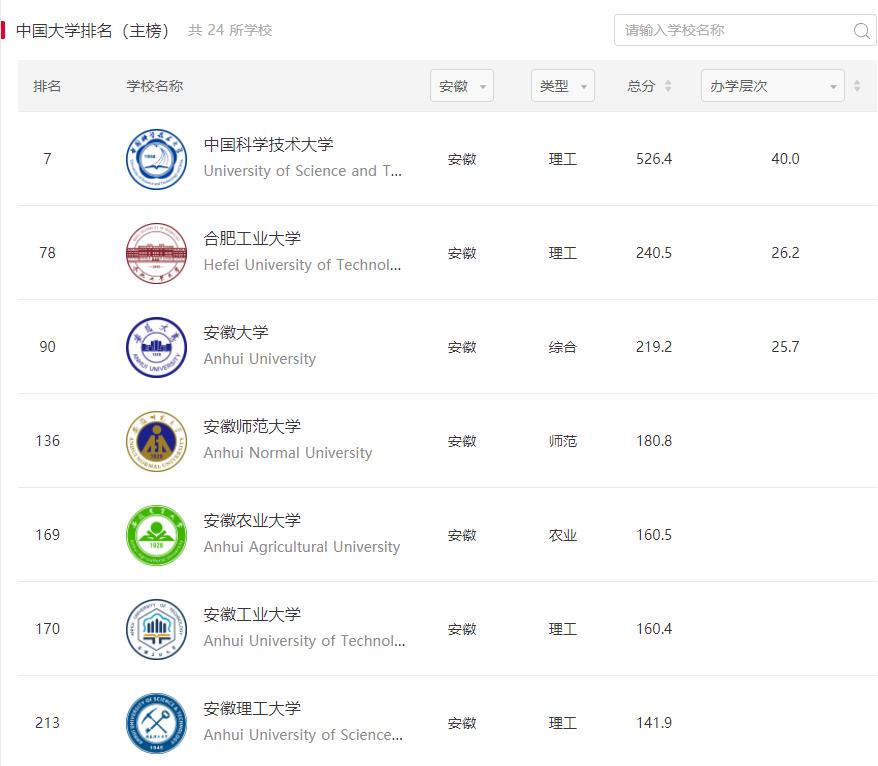The height and width of the screenshot is (766, 878).
Task: Open the 安徽 province filter dropdown
Action: tap(462, 86)
